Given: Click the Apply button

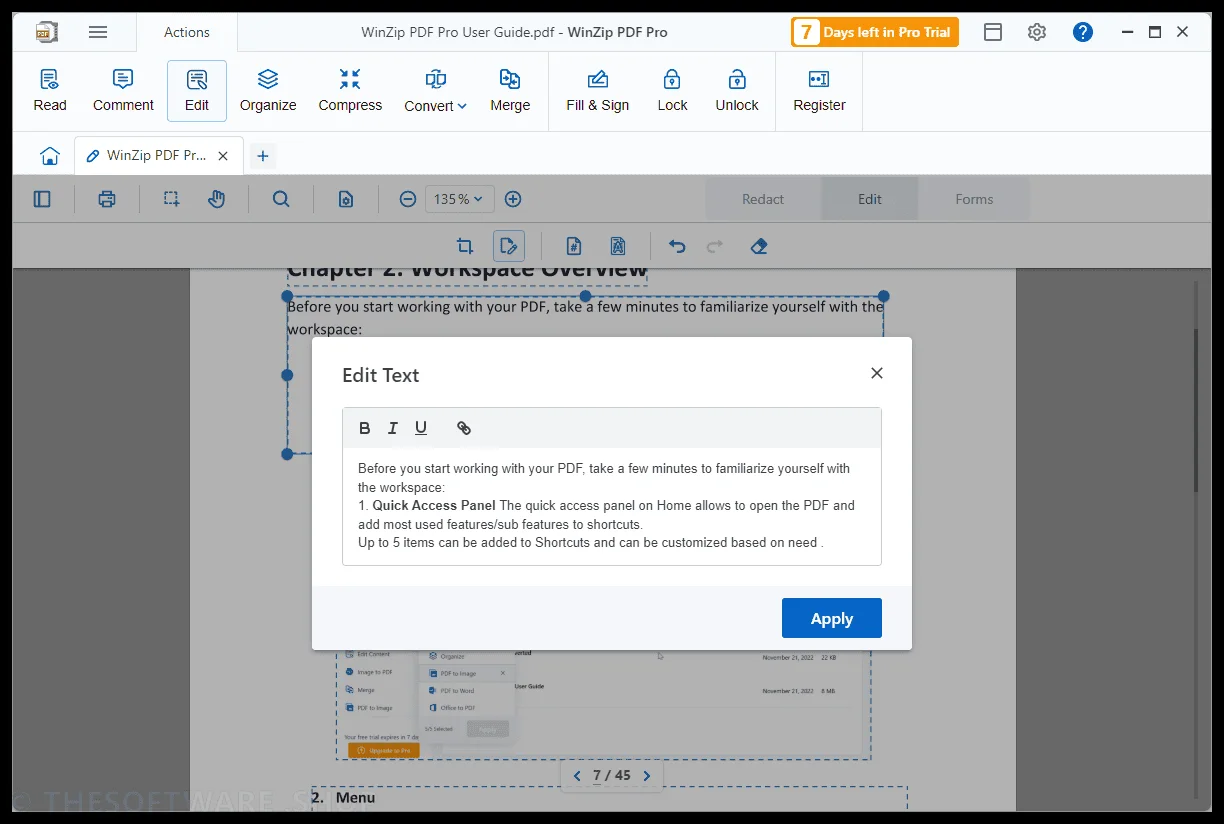Looking at the screenshot, I should click(x=832, y=618).
